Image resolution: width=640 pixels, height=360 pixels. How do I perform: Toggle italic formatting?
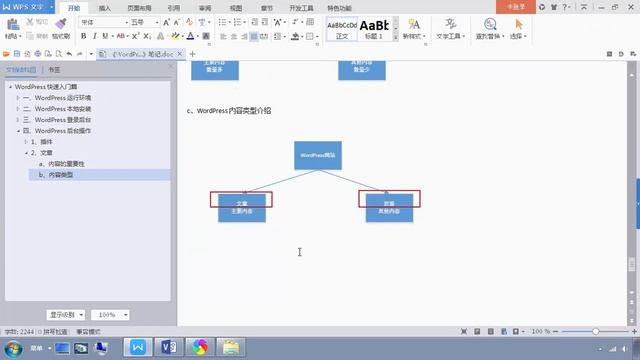94,36
